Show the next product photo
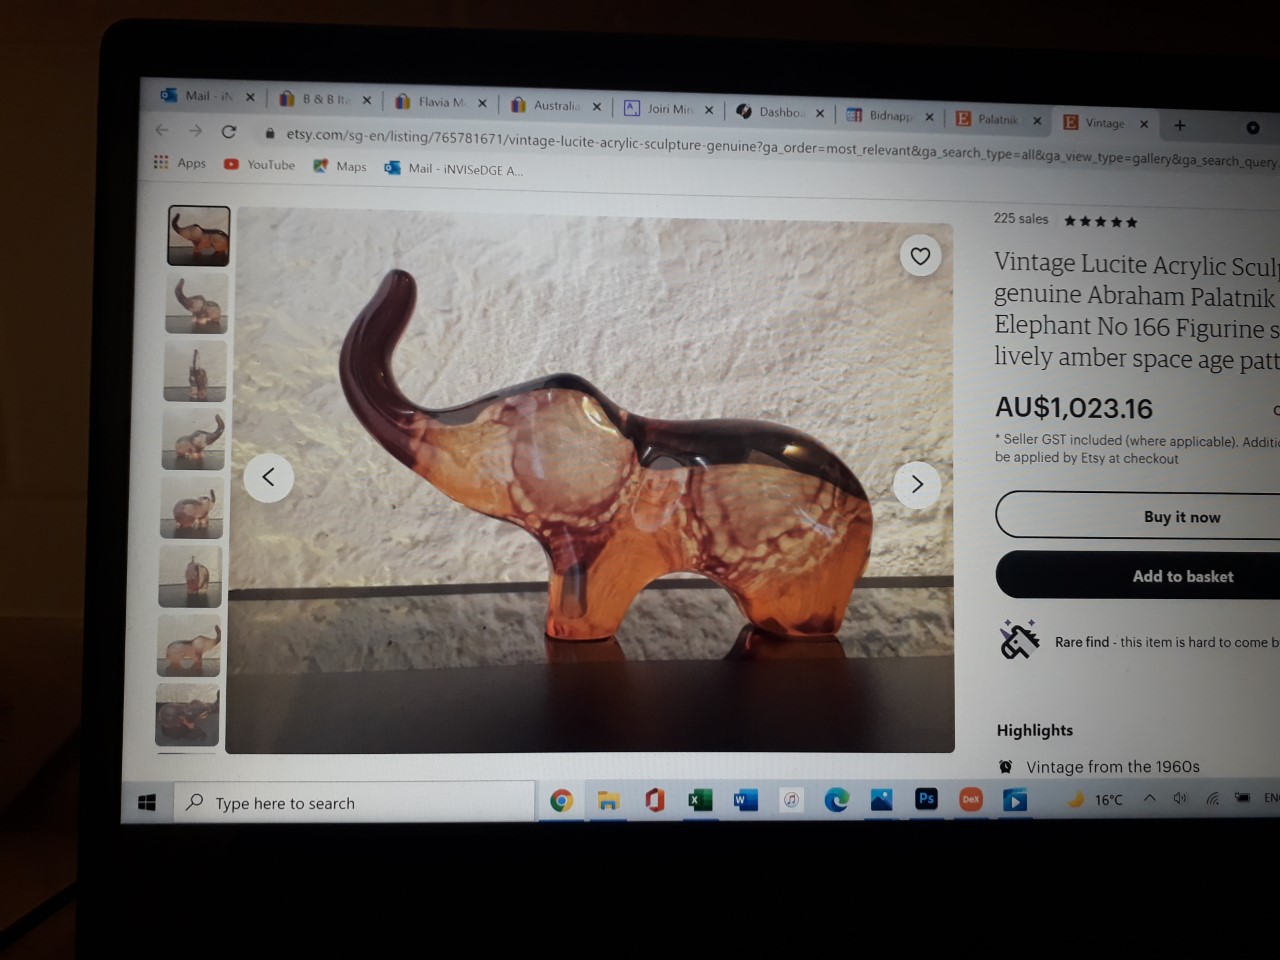Viewport: 1280px width, 960px height. click(917, 484)
